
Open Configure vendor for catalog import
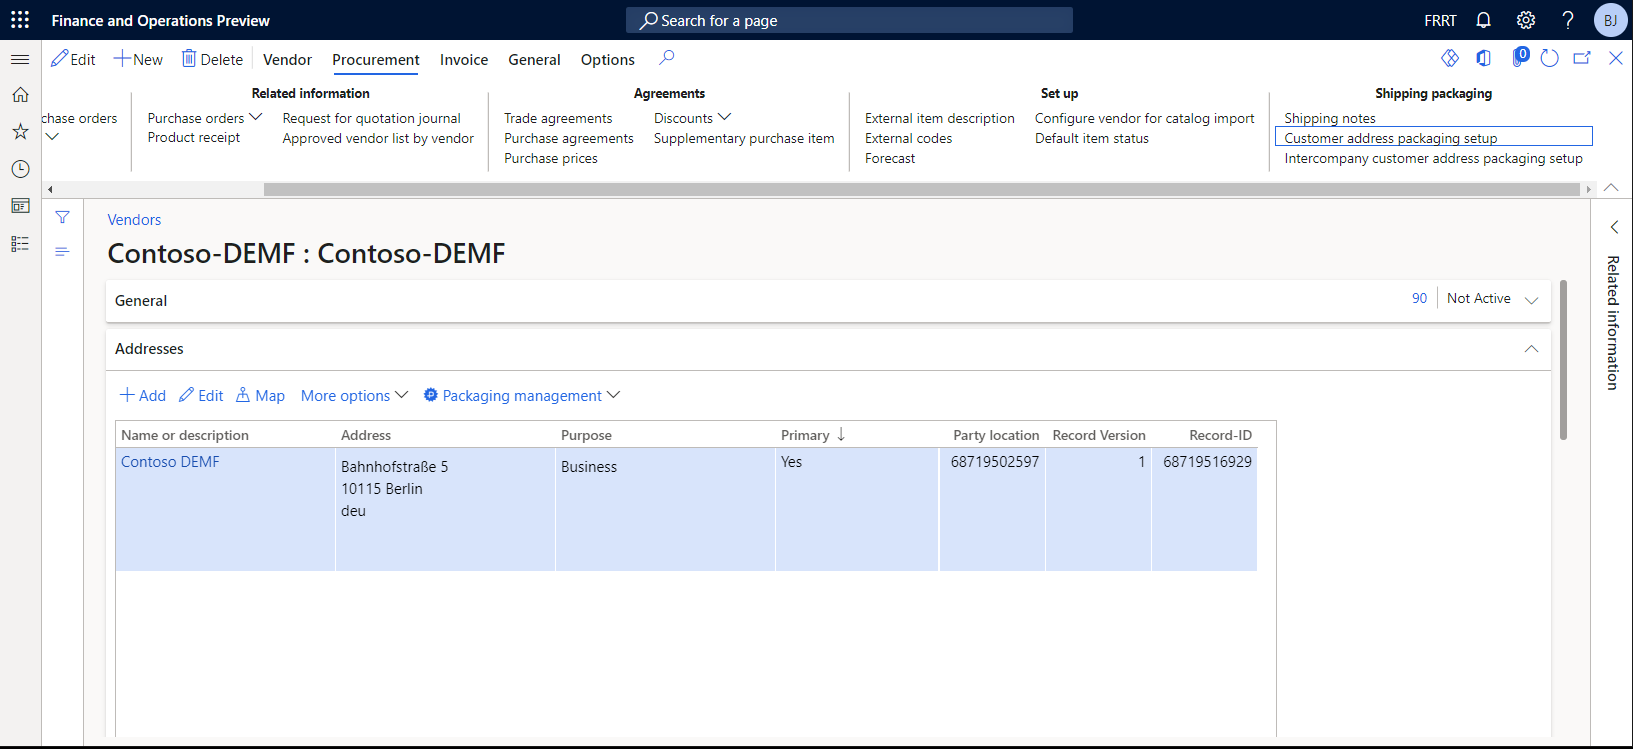[1145, 118]
